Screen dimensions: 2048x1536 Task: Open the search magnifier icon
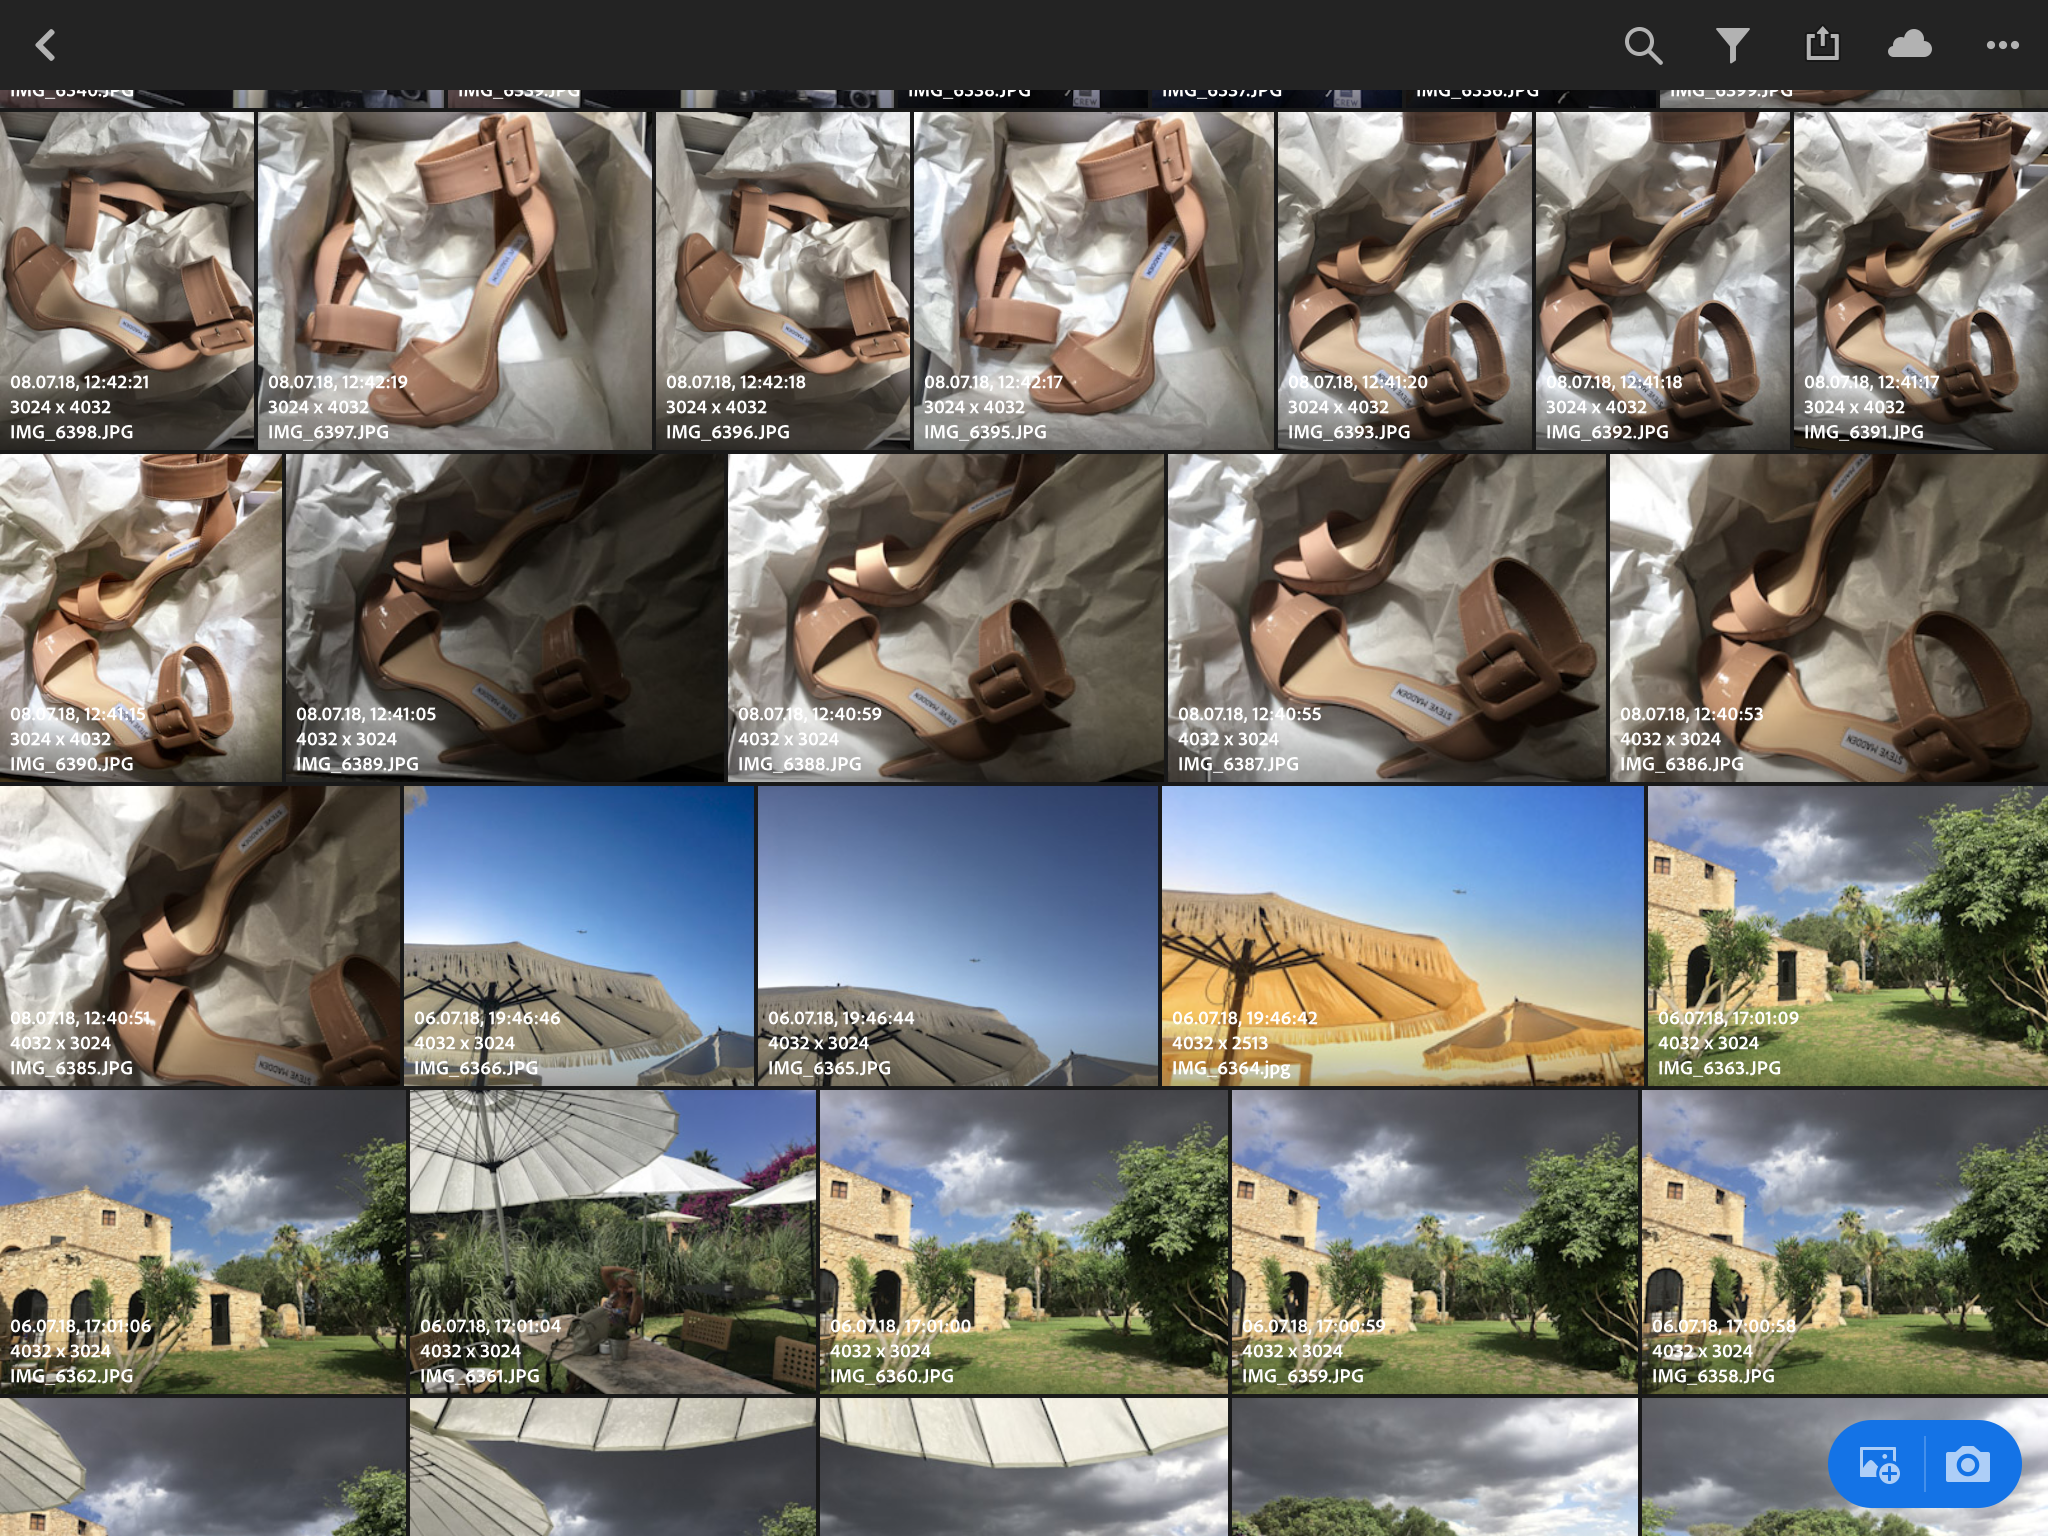click(1642, 45)
